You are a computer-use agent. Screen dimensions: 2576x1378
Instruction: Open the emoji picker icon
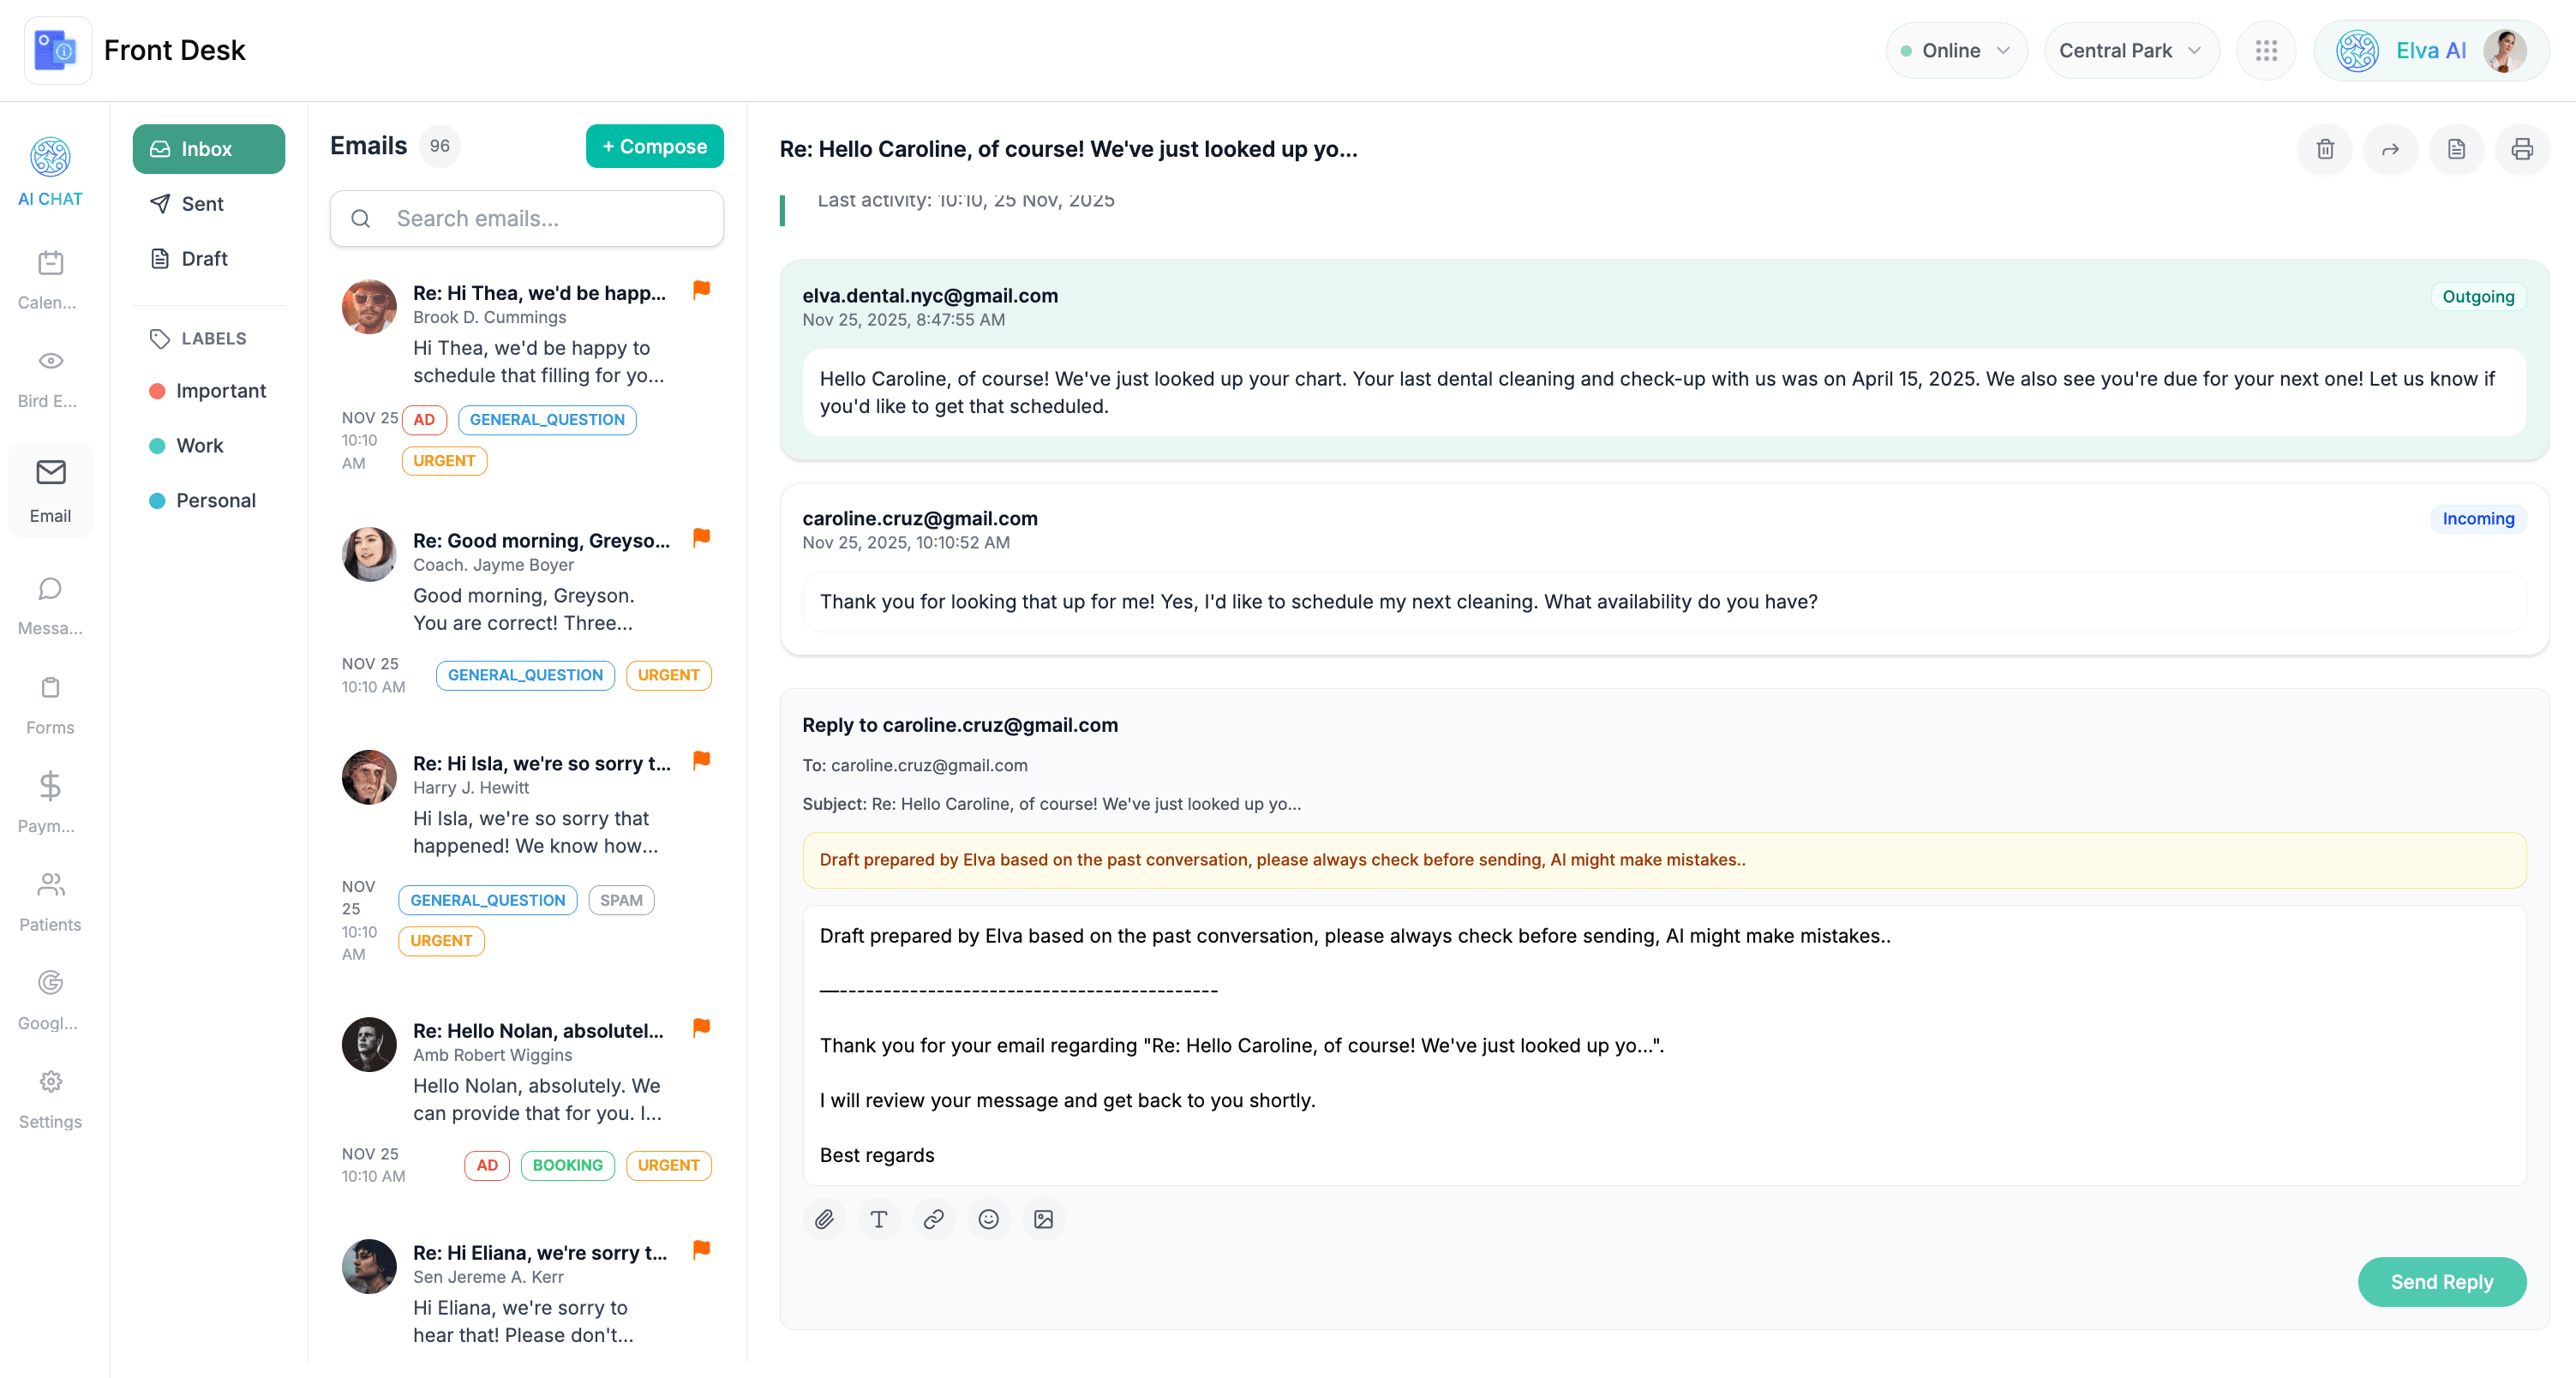click(988, 1219)
